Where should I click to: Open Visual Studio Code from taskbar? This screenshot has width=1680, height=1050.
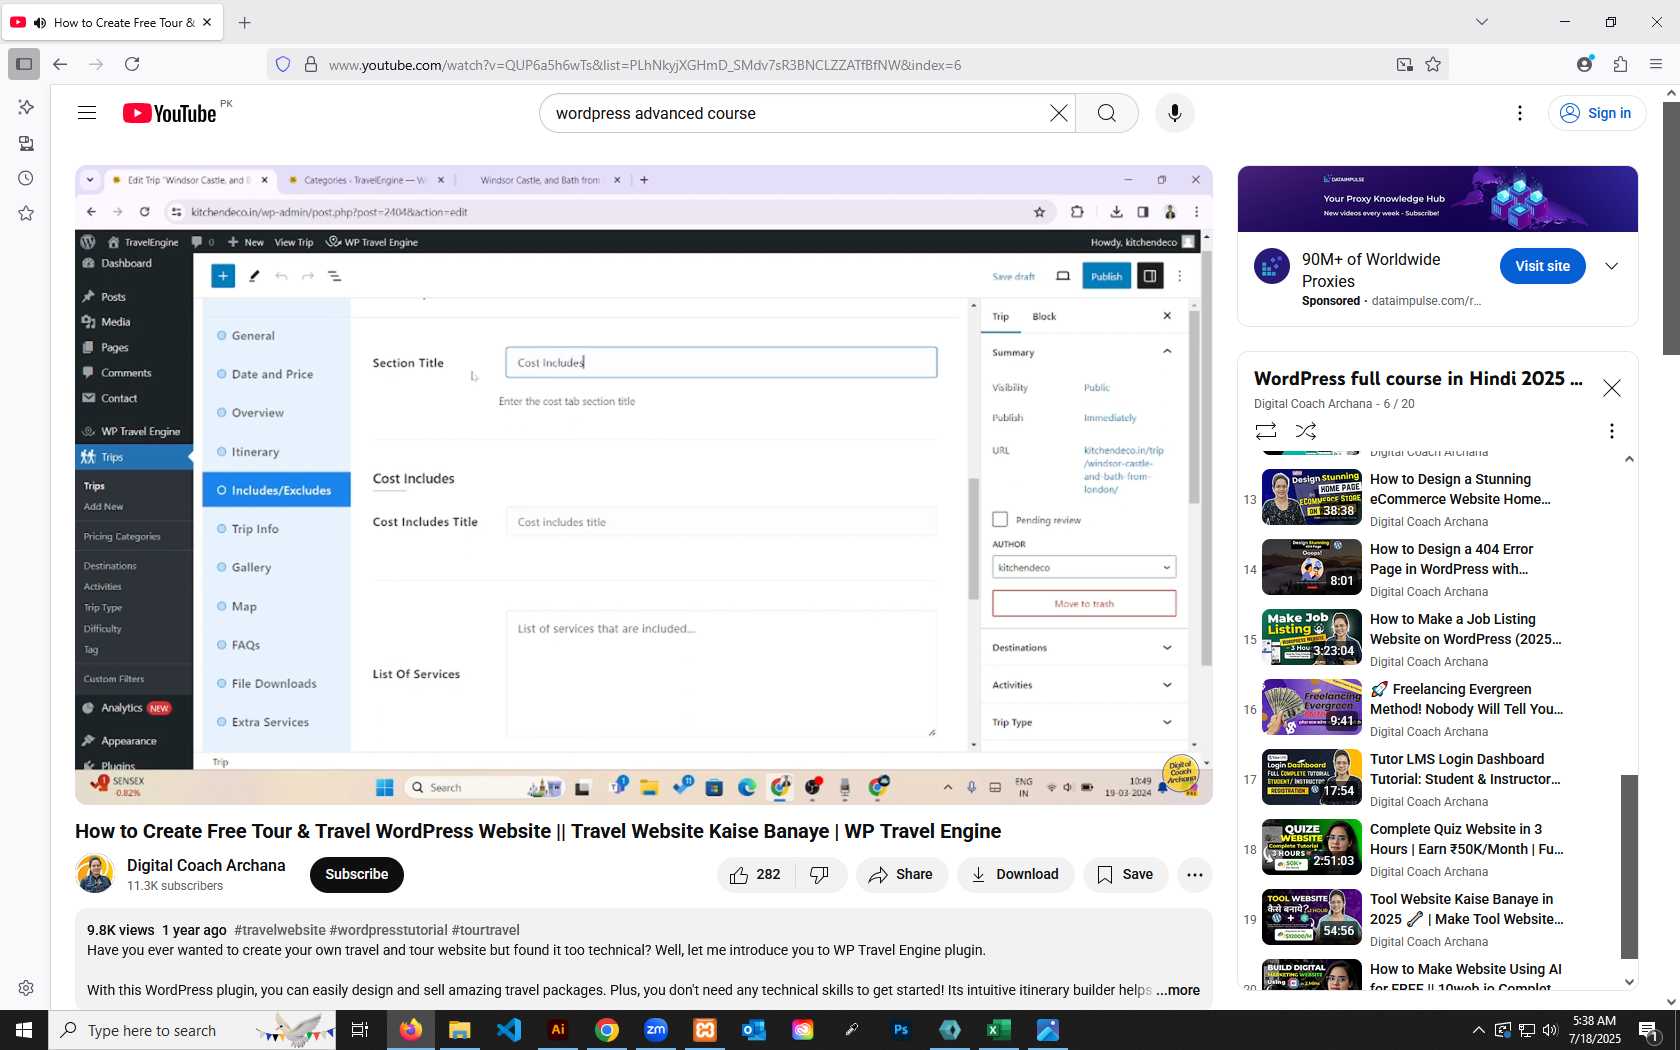(x=509, y=1030)
